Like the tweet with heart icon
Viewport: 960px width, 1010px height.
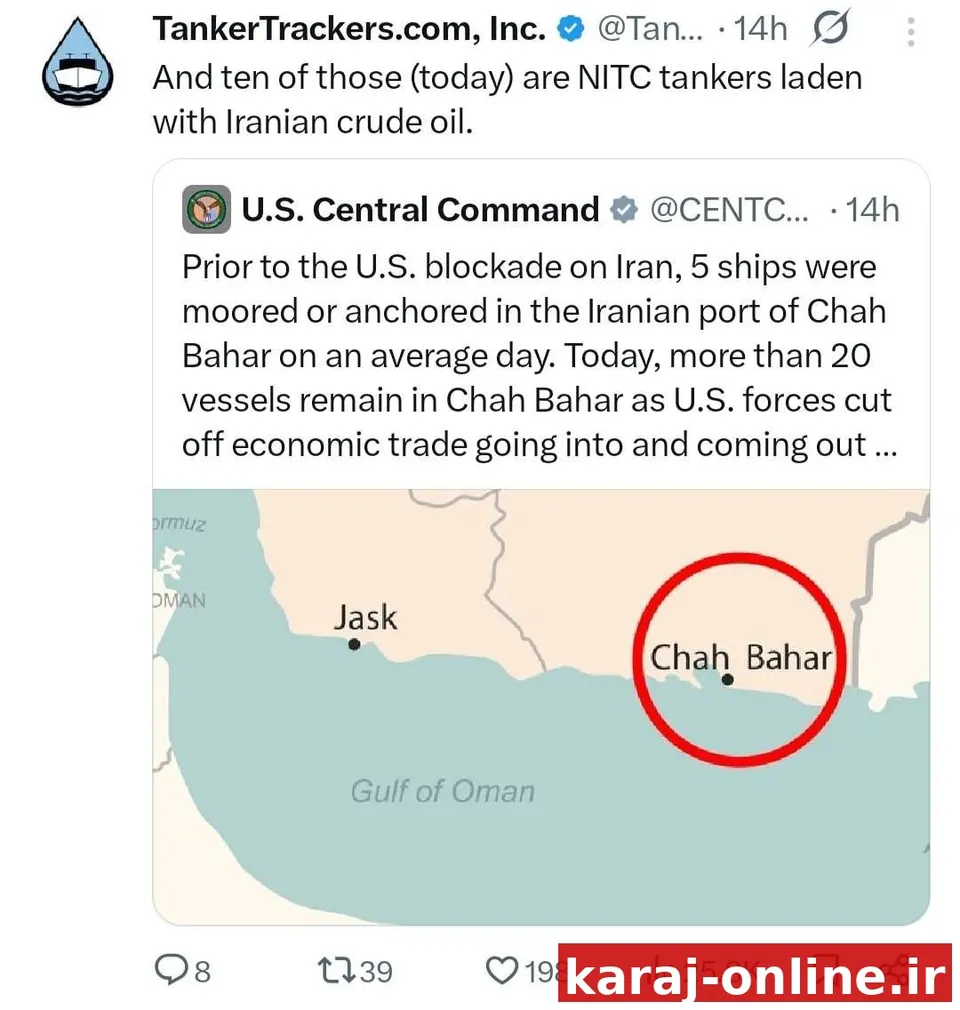pyautogui.click(x=502, y=971)
